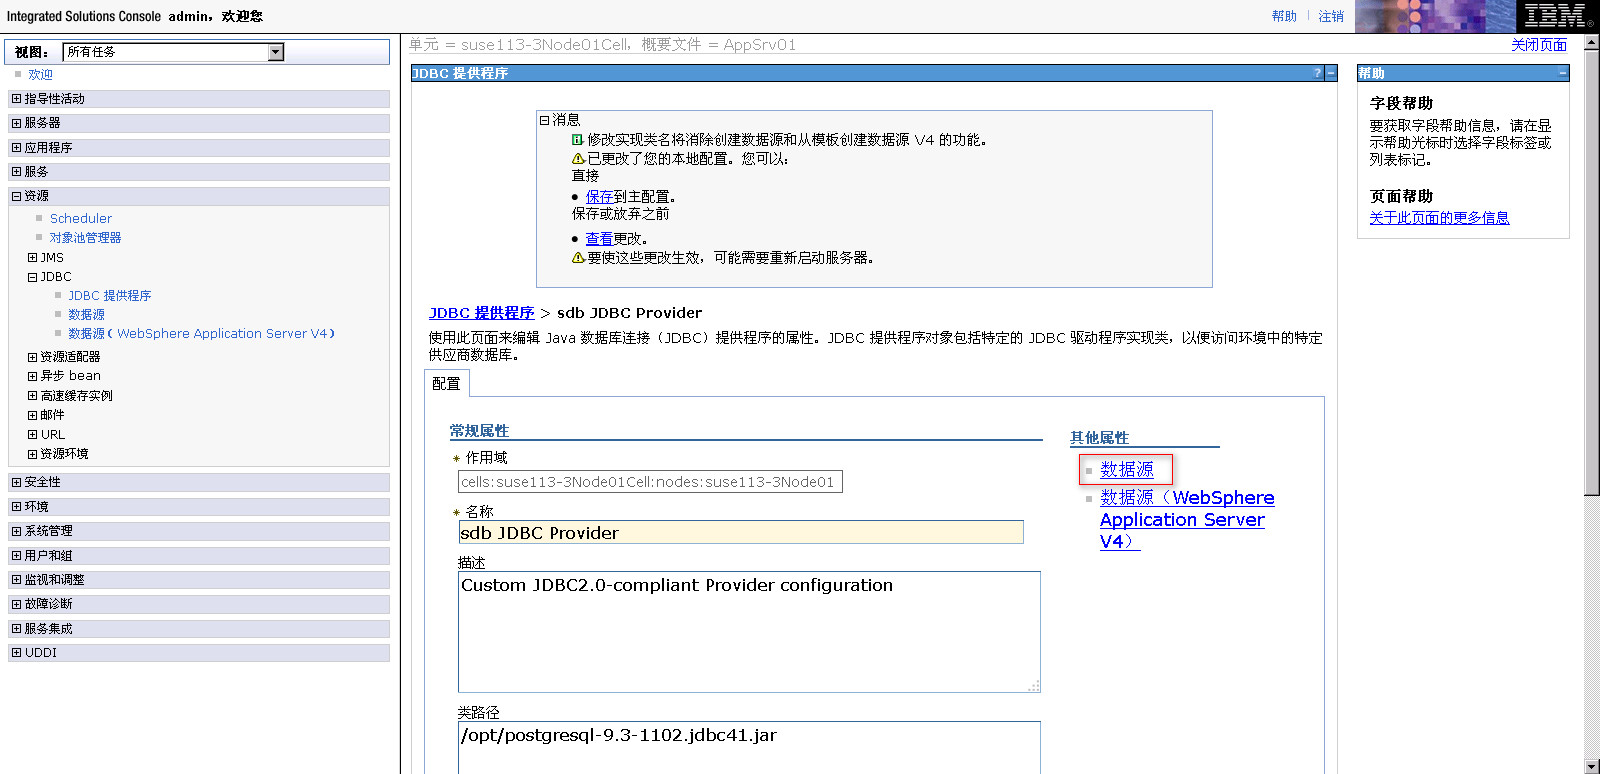This screenshot has height=774, width=1600.
Task: Expand 故障诊断 section
Action: coord(16,604)
